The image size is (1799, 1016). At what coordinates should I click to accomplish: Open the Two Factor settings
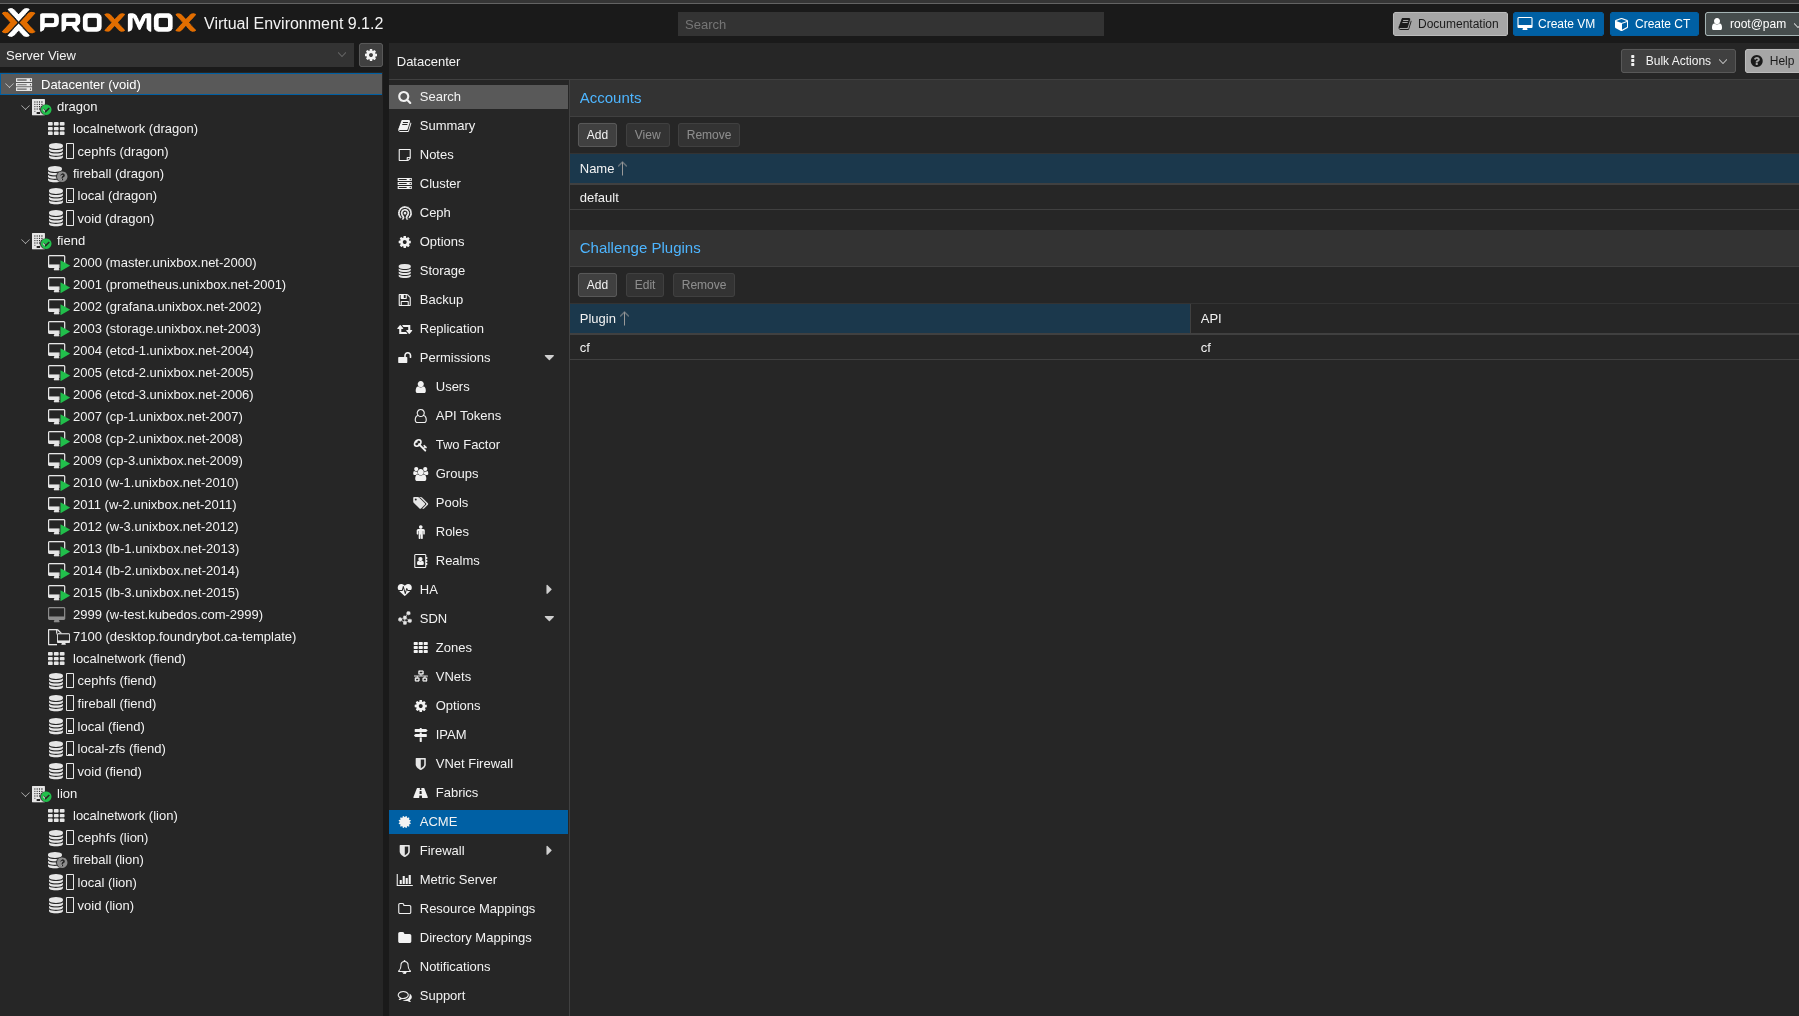tap(466, 444)
